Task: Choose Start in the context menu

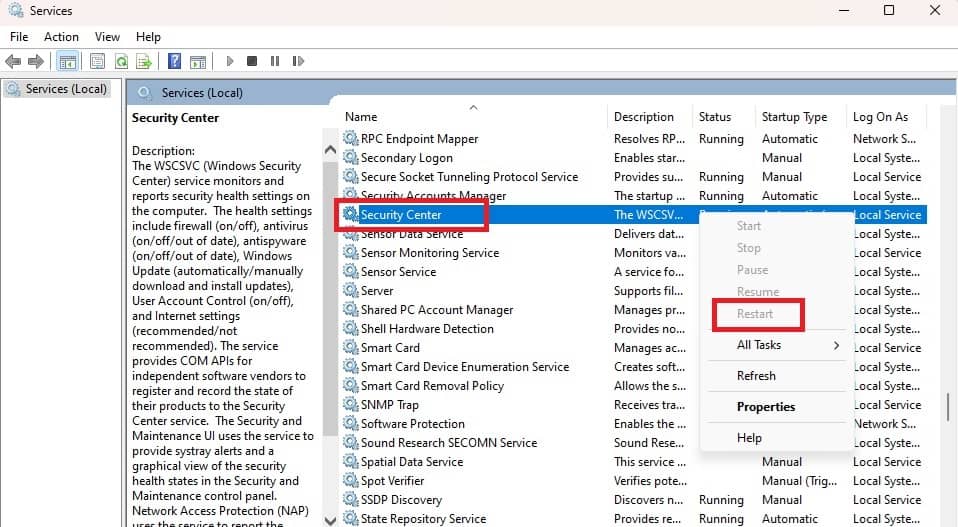Action: [x=748, y=226]
